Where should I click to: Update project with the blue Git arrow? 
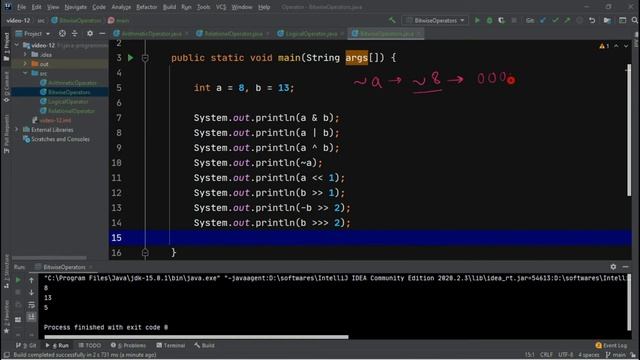pos(542,20)
